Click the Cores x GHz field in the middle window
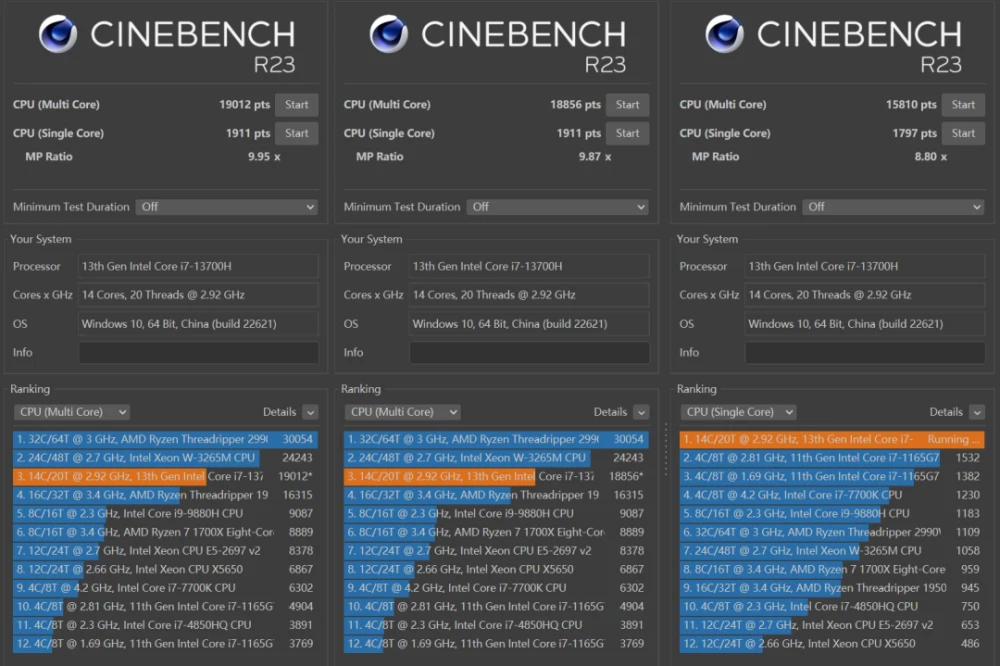 click(x=529, y=295)
